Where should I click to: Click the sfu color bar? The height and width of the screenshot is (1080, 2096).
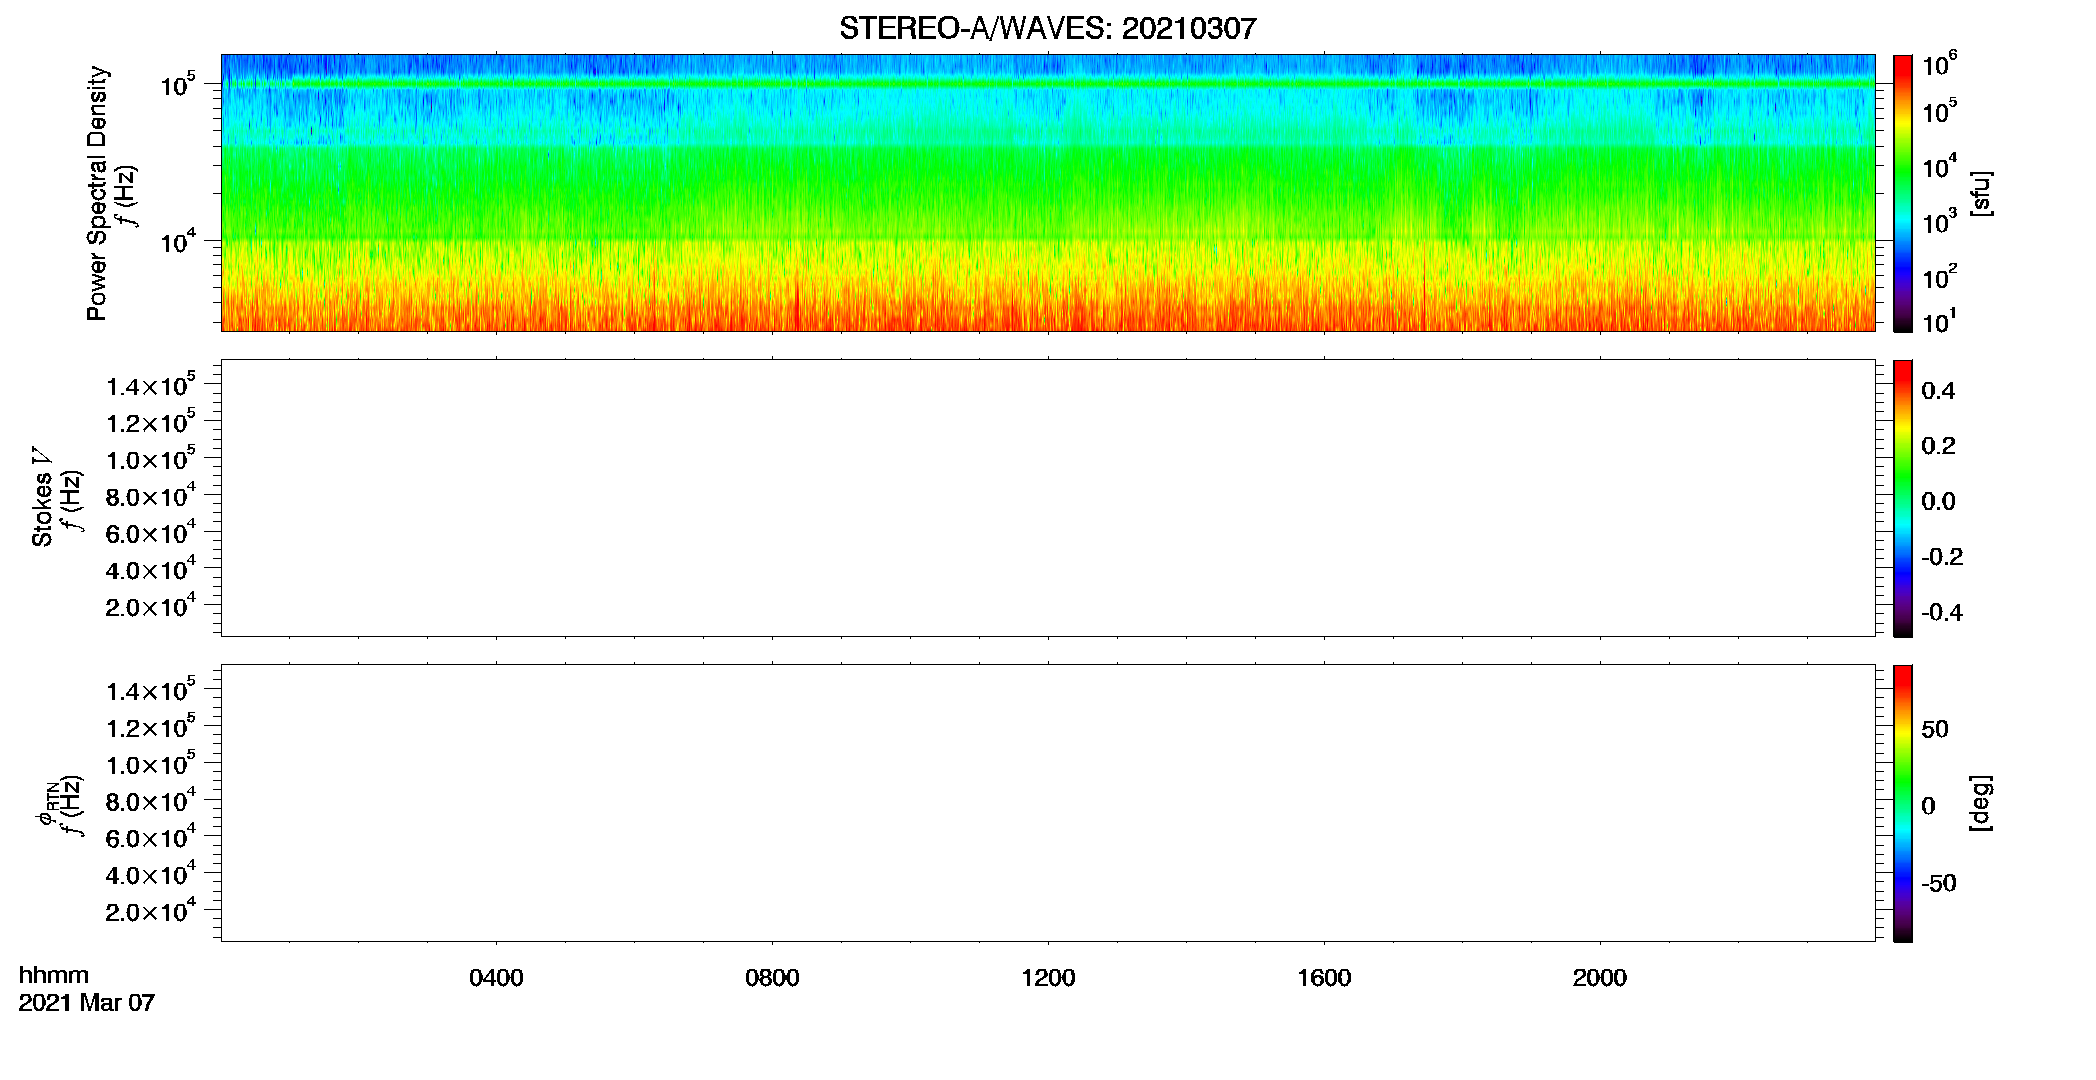[1902, 192]
